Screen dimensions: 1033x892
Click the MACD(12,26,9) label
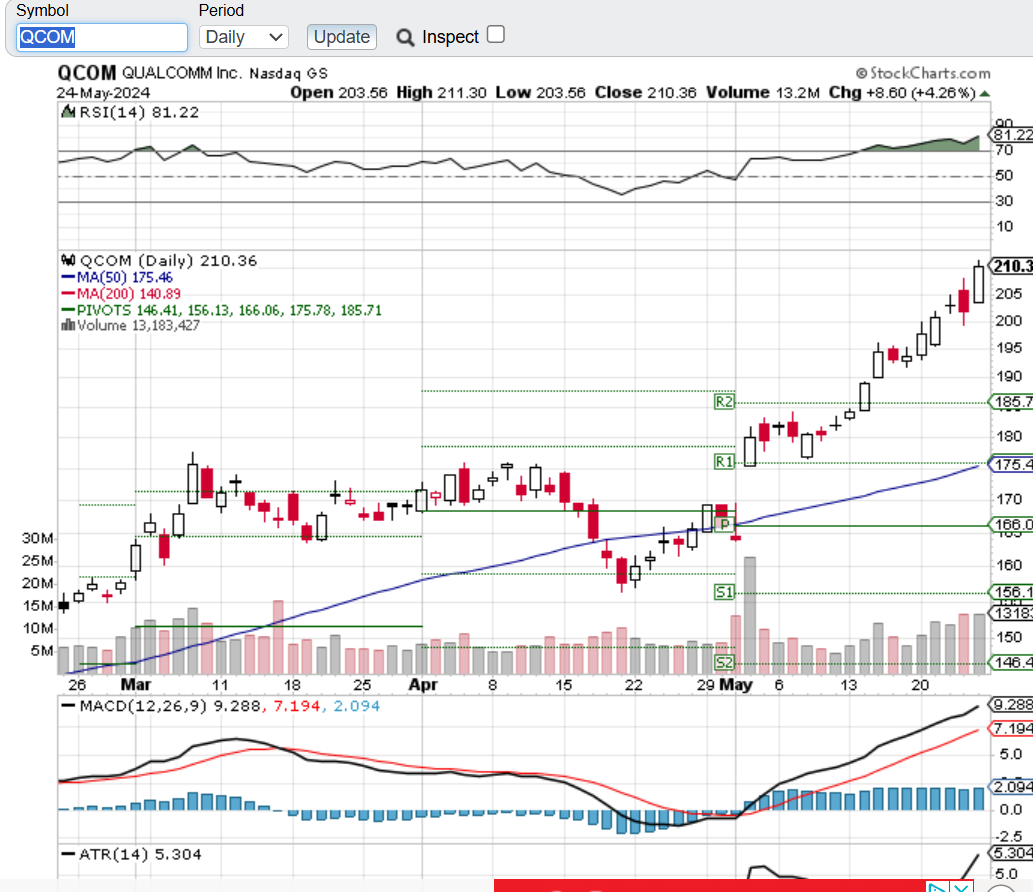click(143, 706)
